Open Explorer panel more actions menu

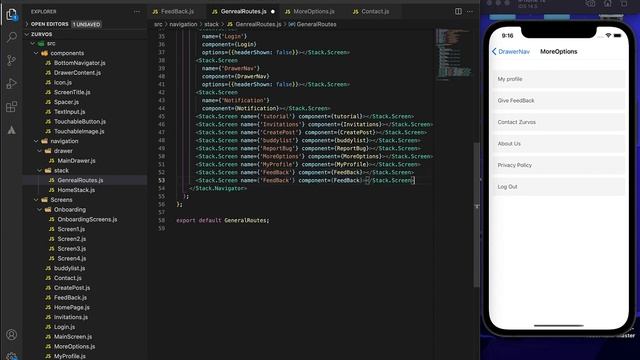(x=137, y=12)
